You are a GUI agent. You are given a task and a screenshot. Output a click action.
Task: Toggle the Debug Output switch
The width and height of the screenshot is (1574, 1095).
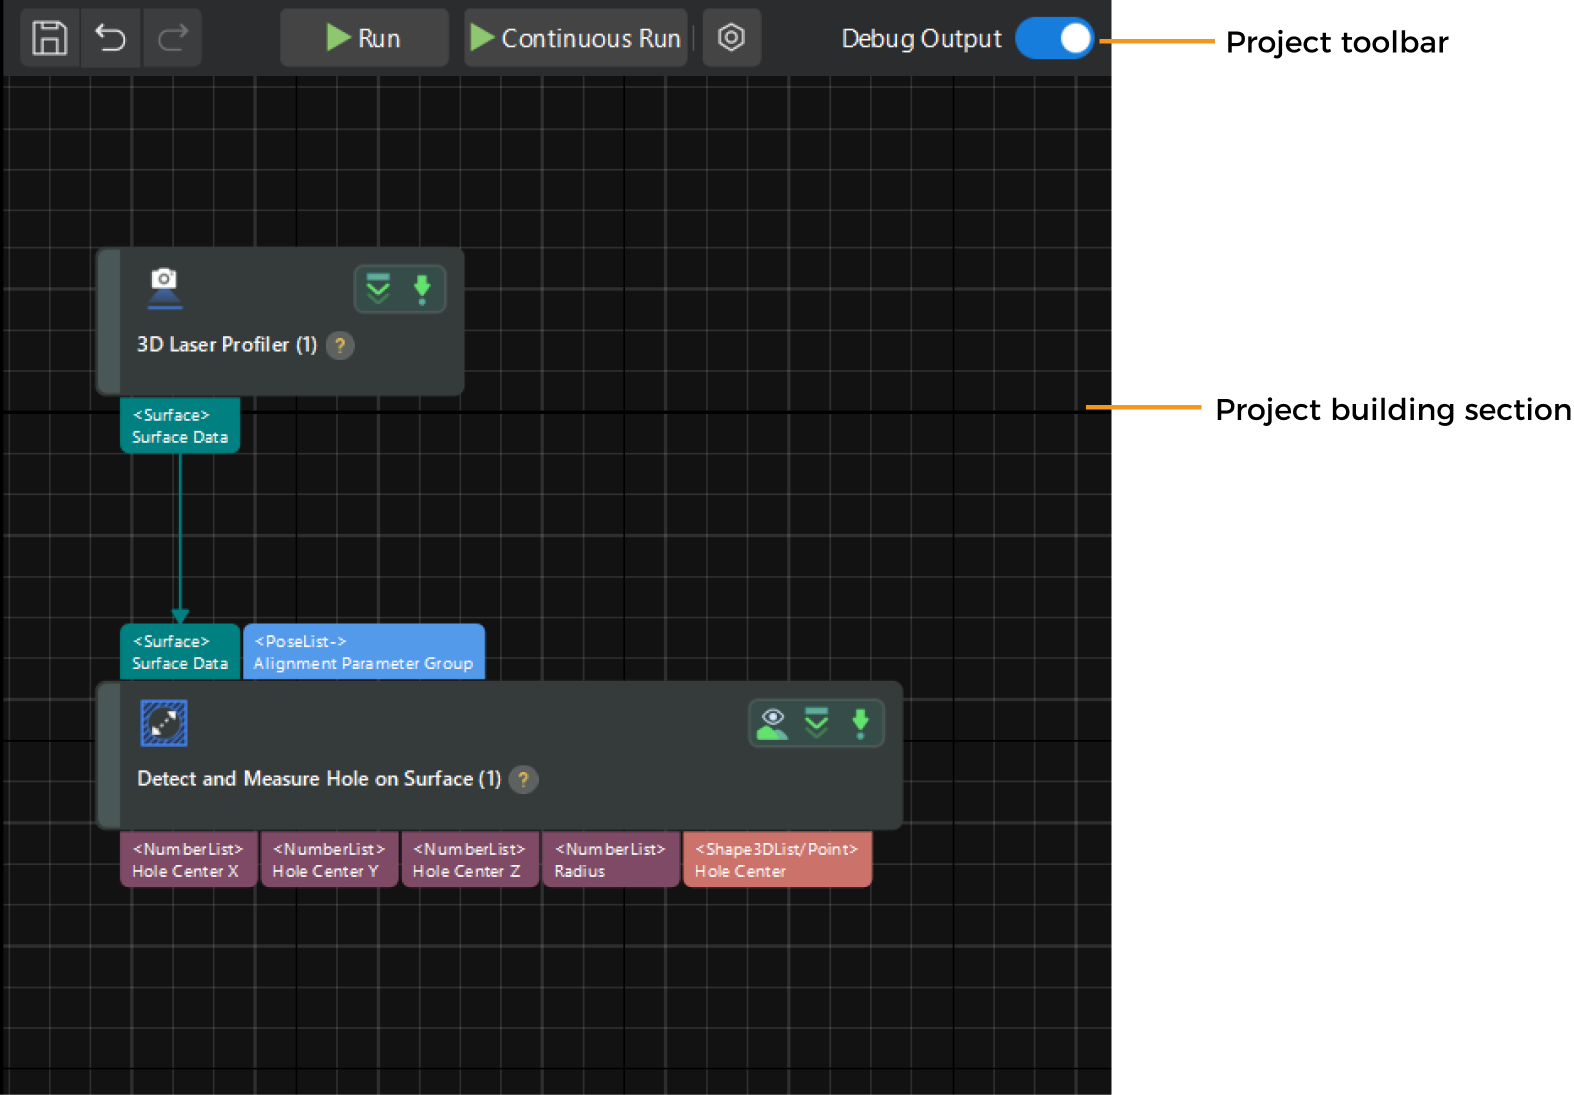(1054, 39)
